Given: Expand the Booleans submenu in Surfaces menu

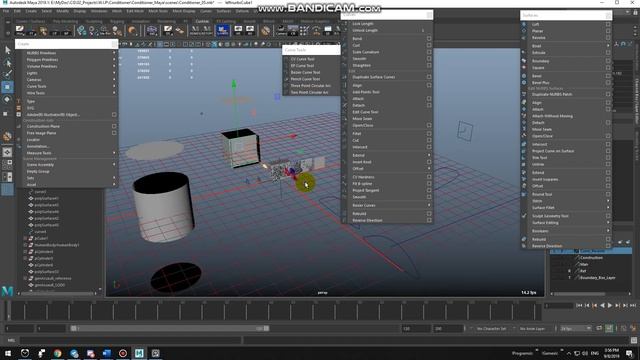Looking at the screenshot, I should click(x=608, y=231).
